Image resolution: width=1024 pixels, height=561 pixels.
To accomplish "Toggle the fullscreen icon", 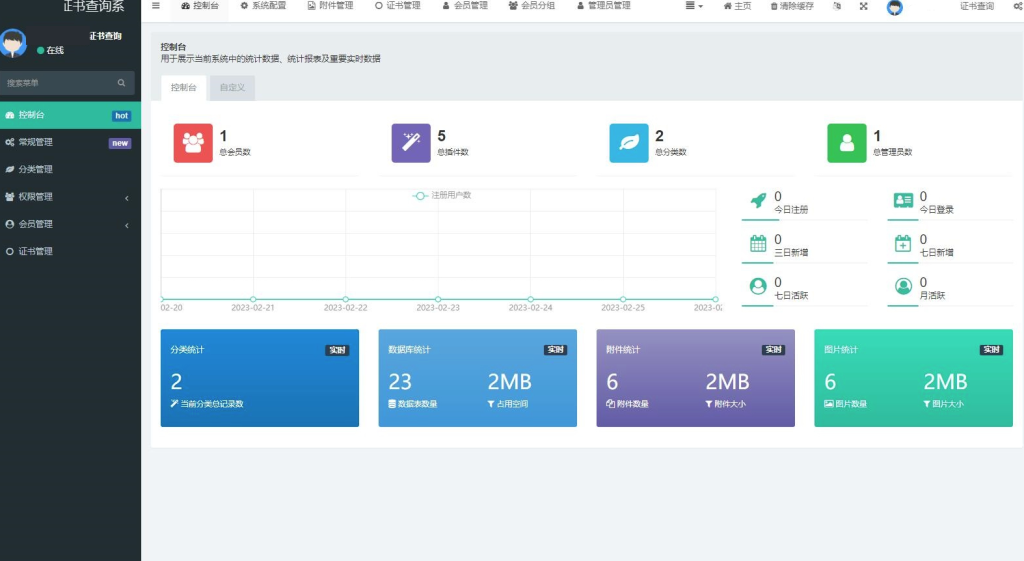I will coord(863,6).
